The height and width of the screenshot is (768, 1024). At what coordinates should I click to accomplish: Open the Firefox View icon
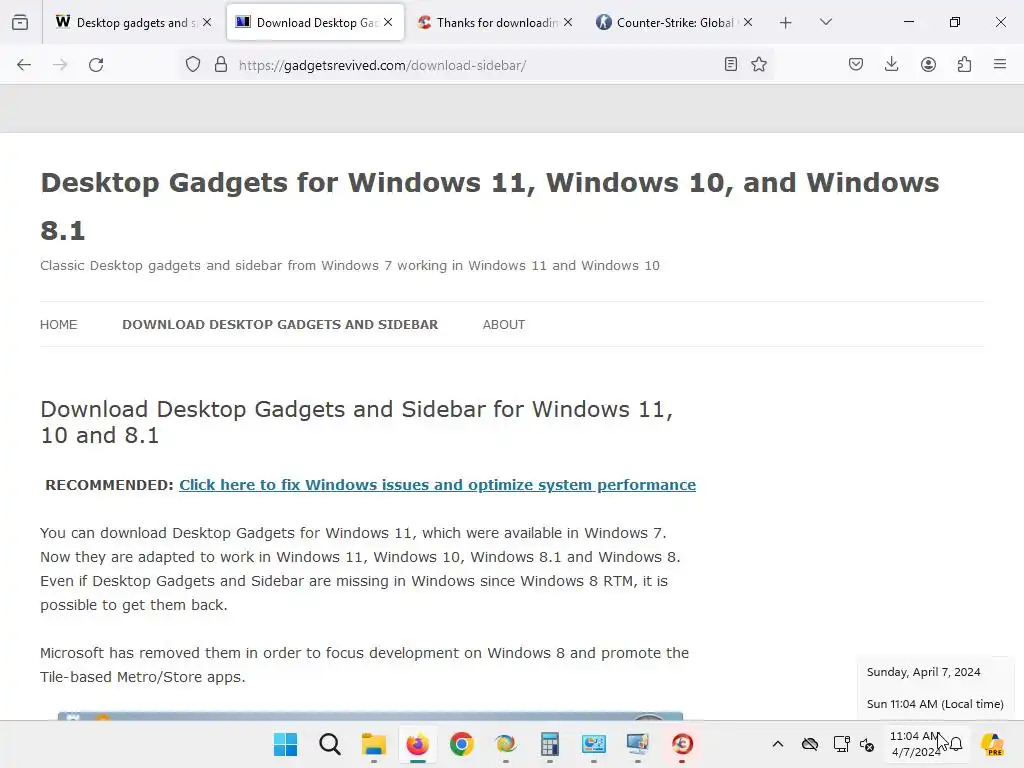(x=20, y=22)
